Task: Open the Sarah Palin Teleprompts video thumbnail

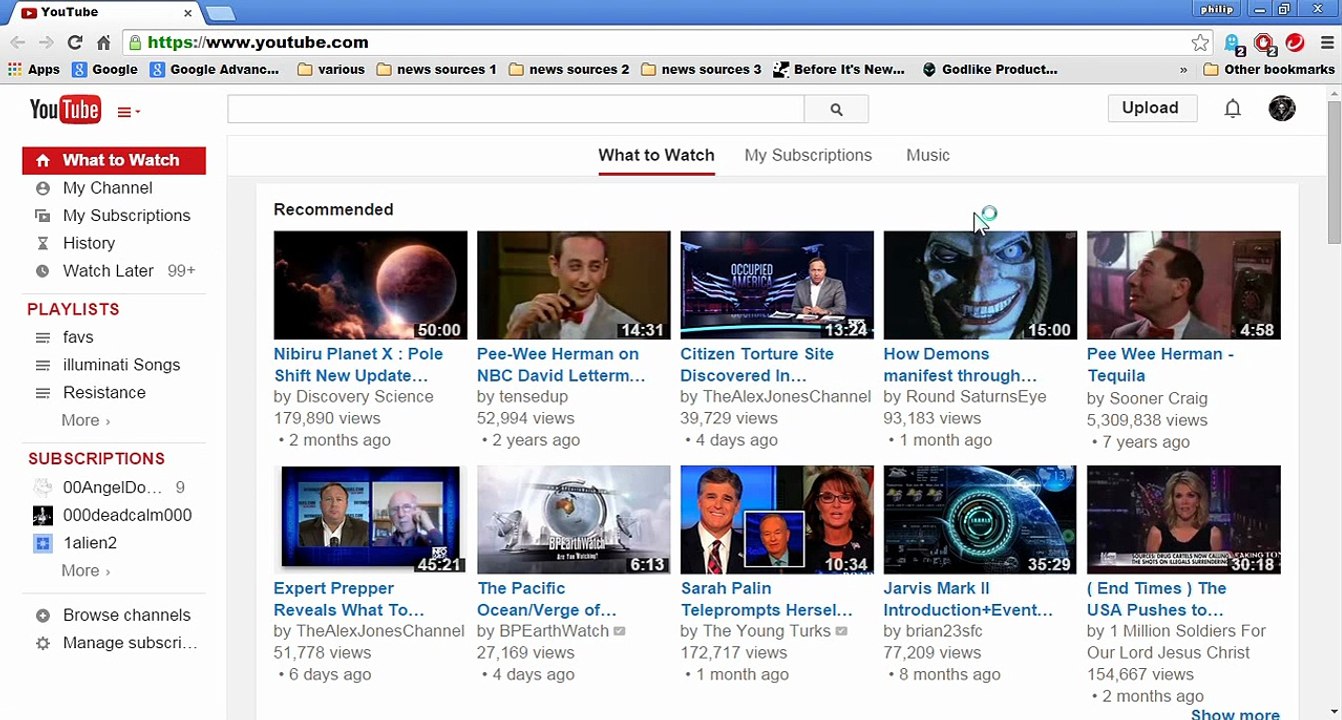Action: click(777, 520)
